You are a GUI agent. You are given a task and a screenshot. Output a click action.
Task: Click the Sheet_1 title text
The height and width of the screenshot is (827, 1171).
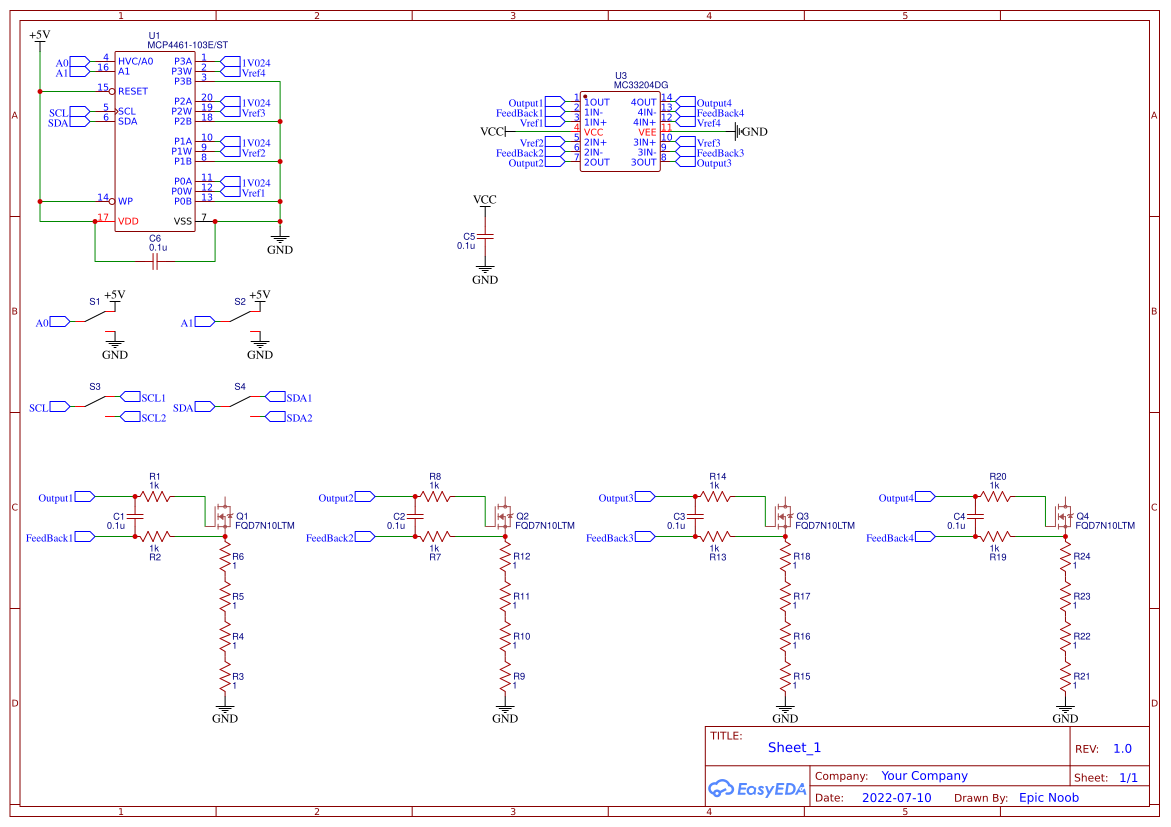pyautogui.click(x=793, y=747)
